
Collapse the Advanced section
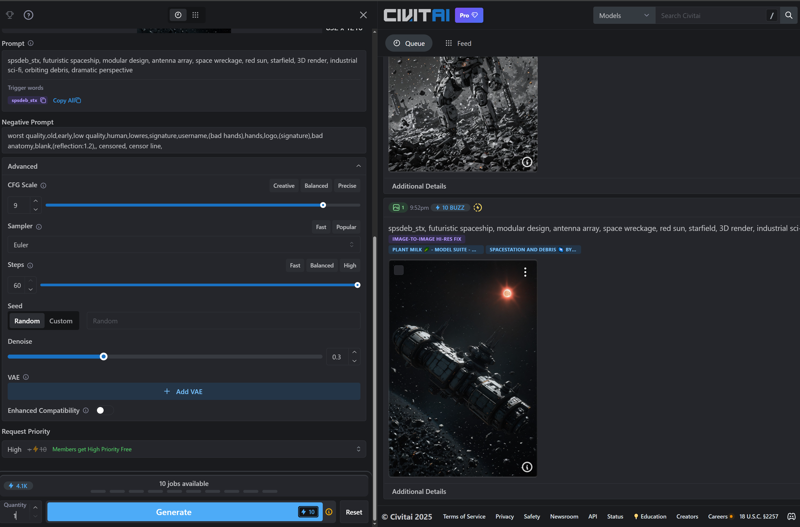point(358,166)
